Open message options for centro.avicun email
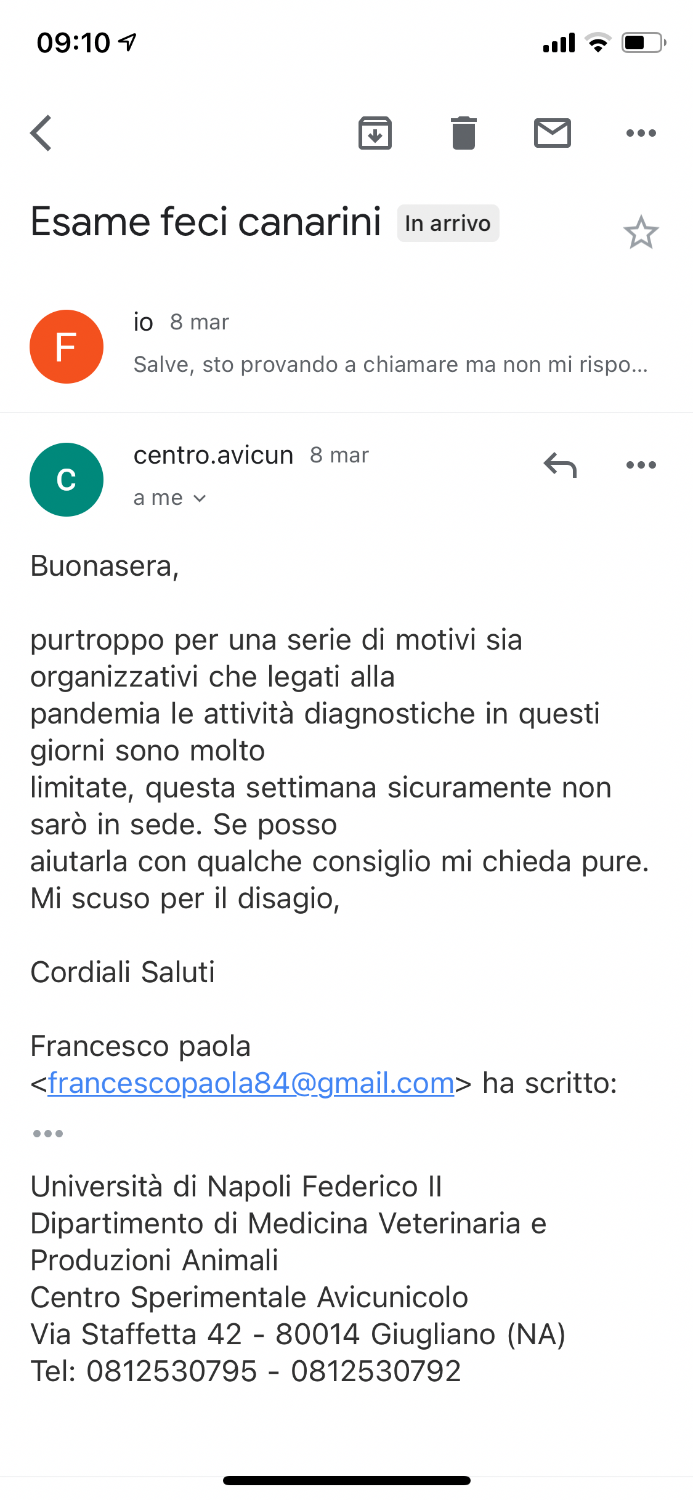The height and width of the screenshot is (1500, 693). [x=640, y=465]
